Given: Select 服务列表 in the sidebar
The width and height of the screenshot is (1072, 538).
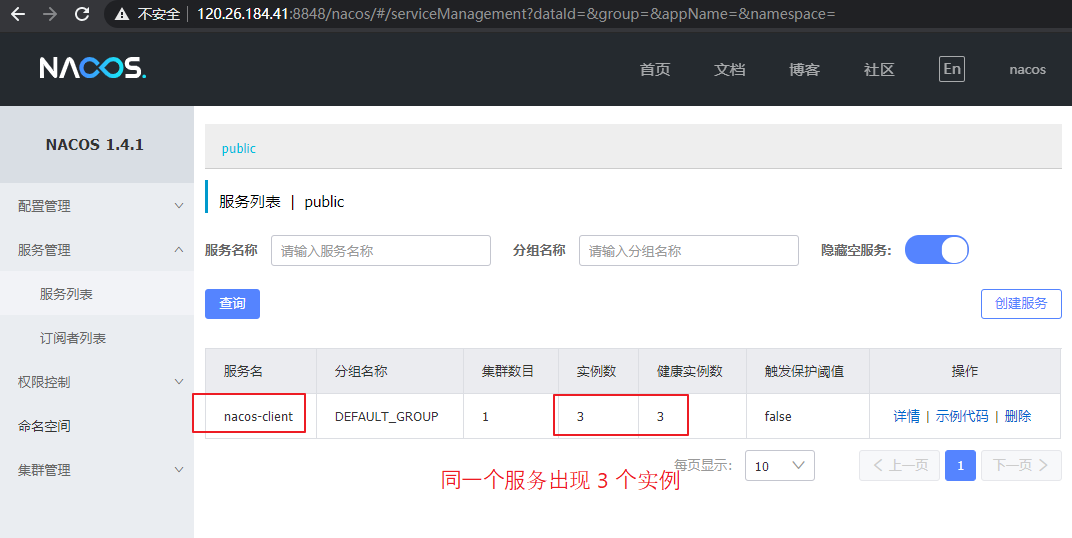Looking at the screenshot, I should tap(97, 294).
